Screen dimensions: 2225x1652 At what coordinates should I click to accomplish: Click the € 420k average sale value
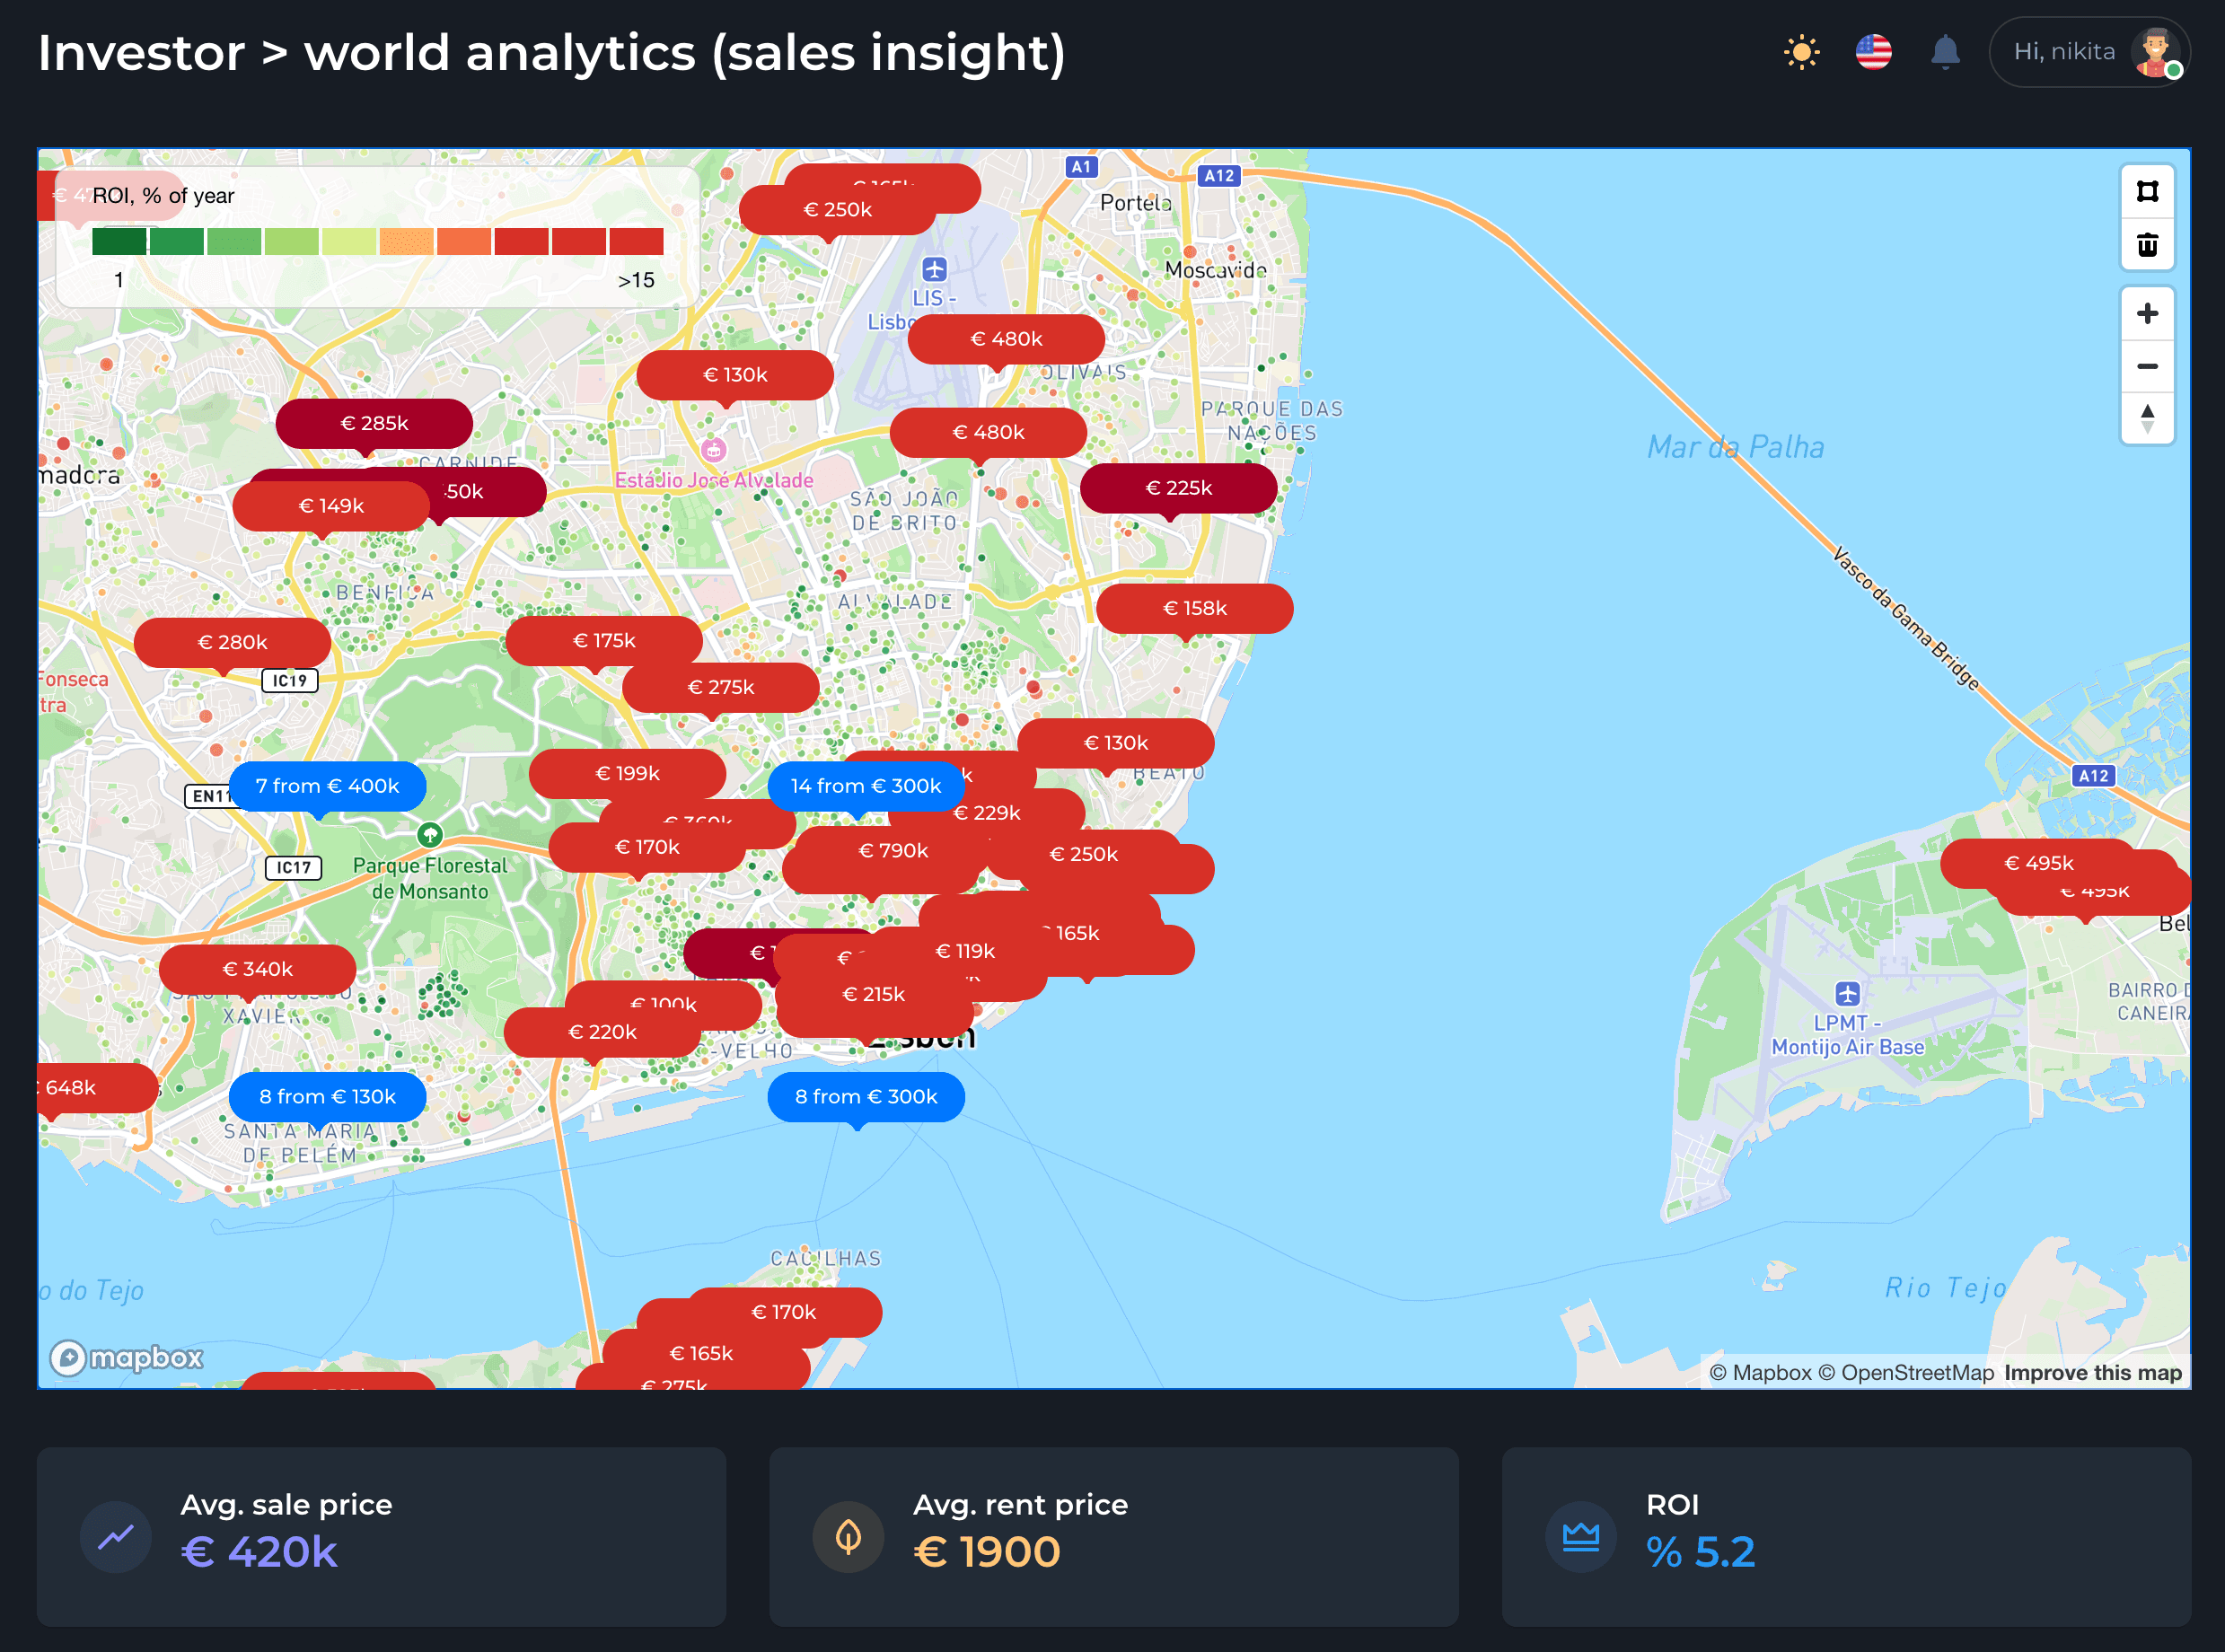tap(259, 1552)
